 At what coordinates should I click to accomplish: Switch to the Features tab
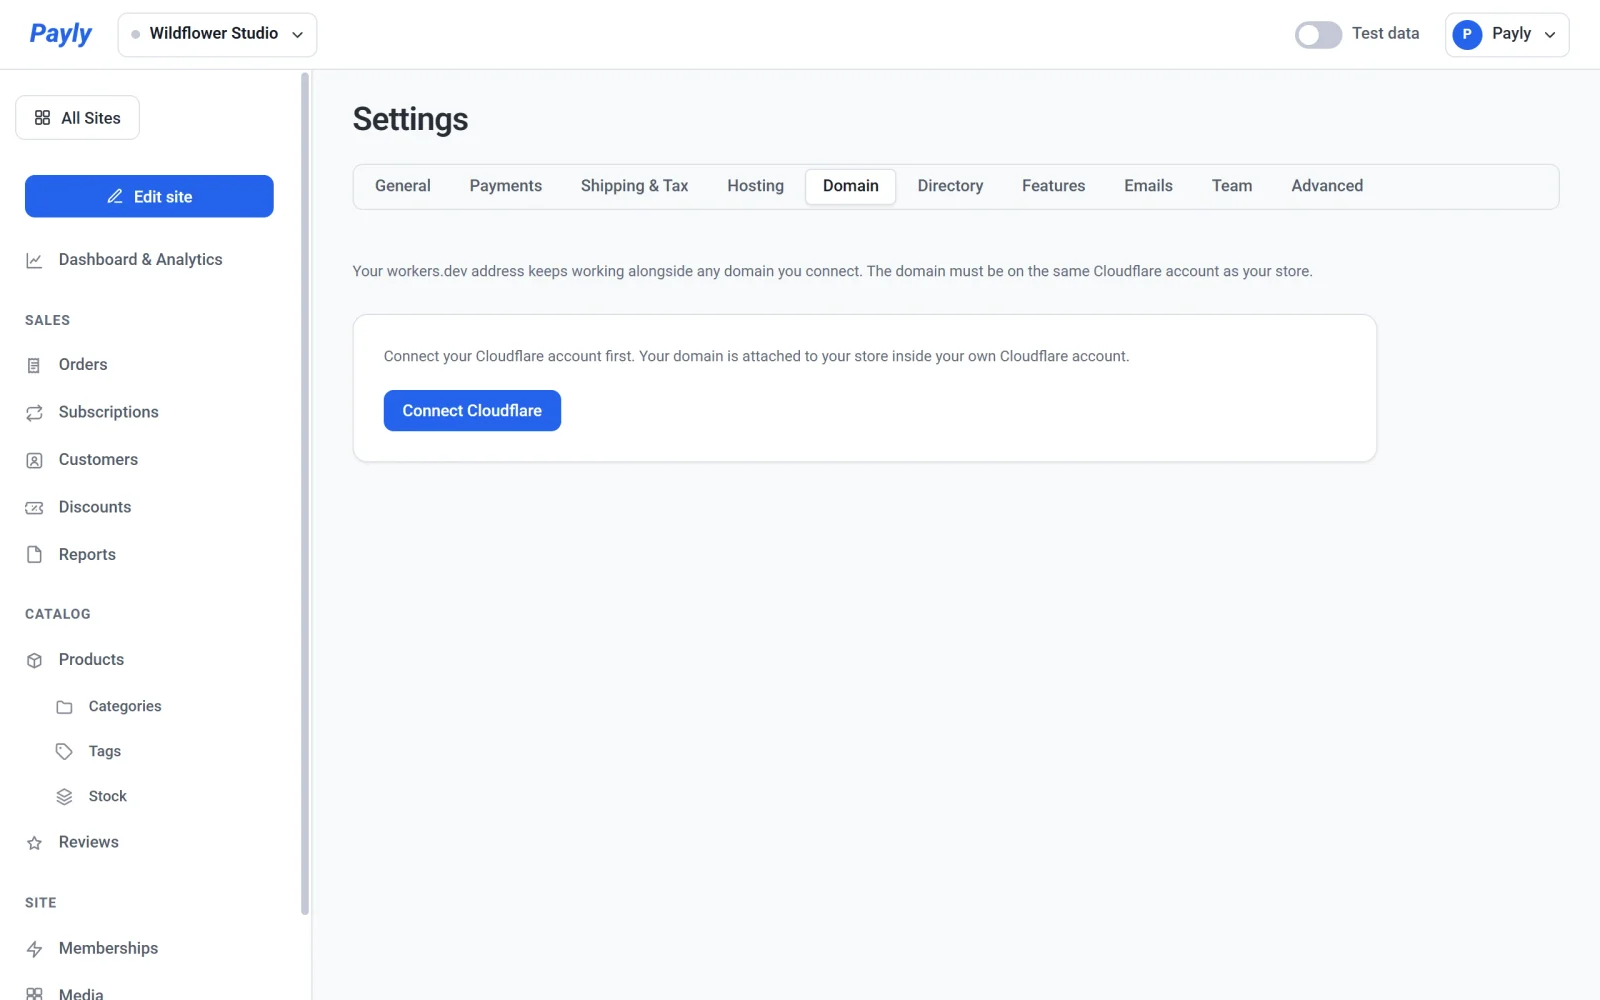(x=1054, y=186)
